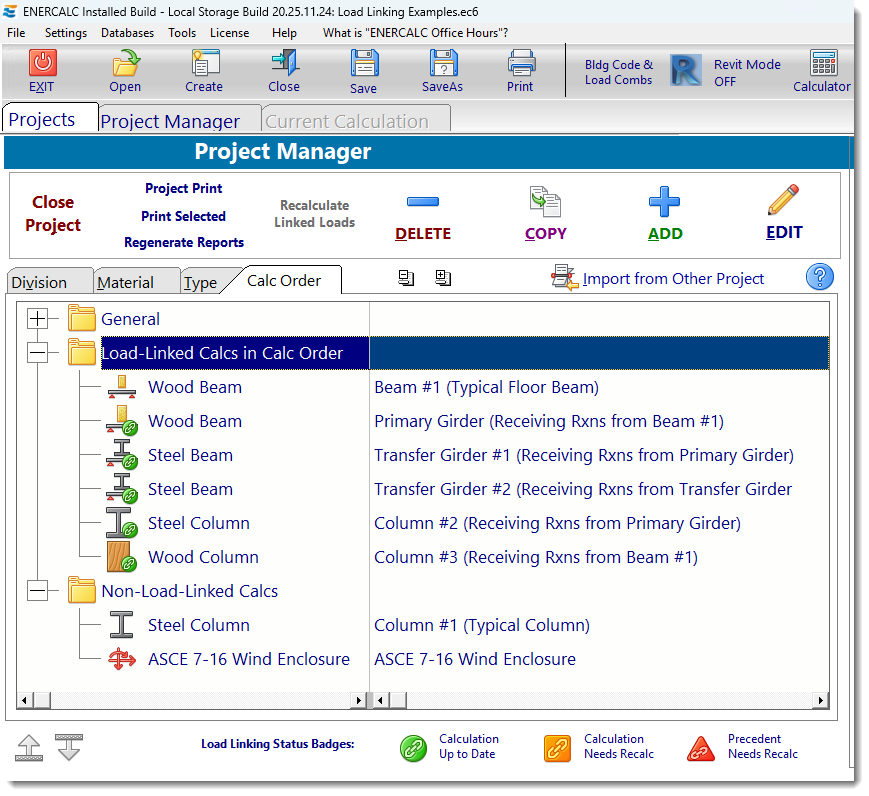
Task: Click Import from Other Project link
Action: [x=673, y=278]
